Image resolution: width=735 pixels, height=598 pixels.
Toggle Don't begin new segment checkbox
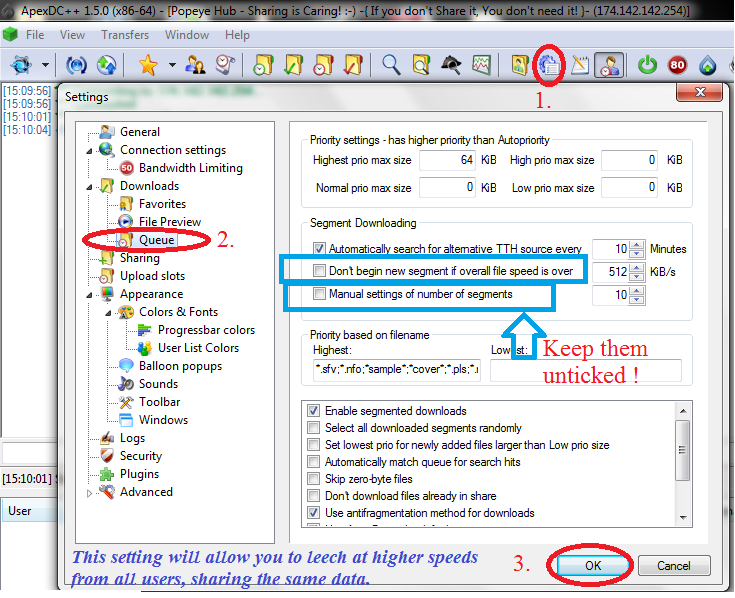319,270
